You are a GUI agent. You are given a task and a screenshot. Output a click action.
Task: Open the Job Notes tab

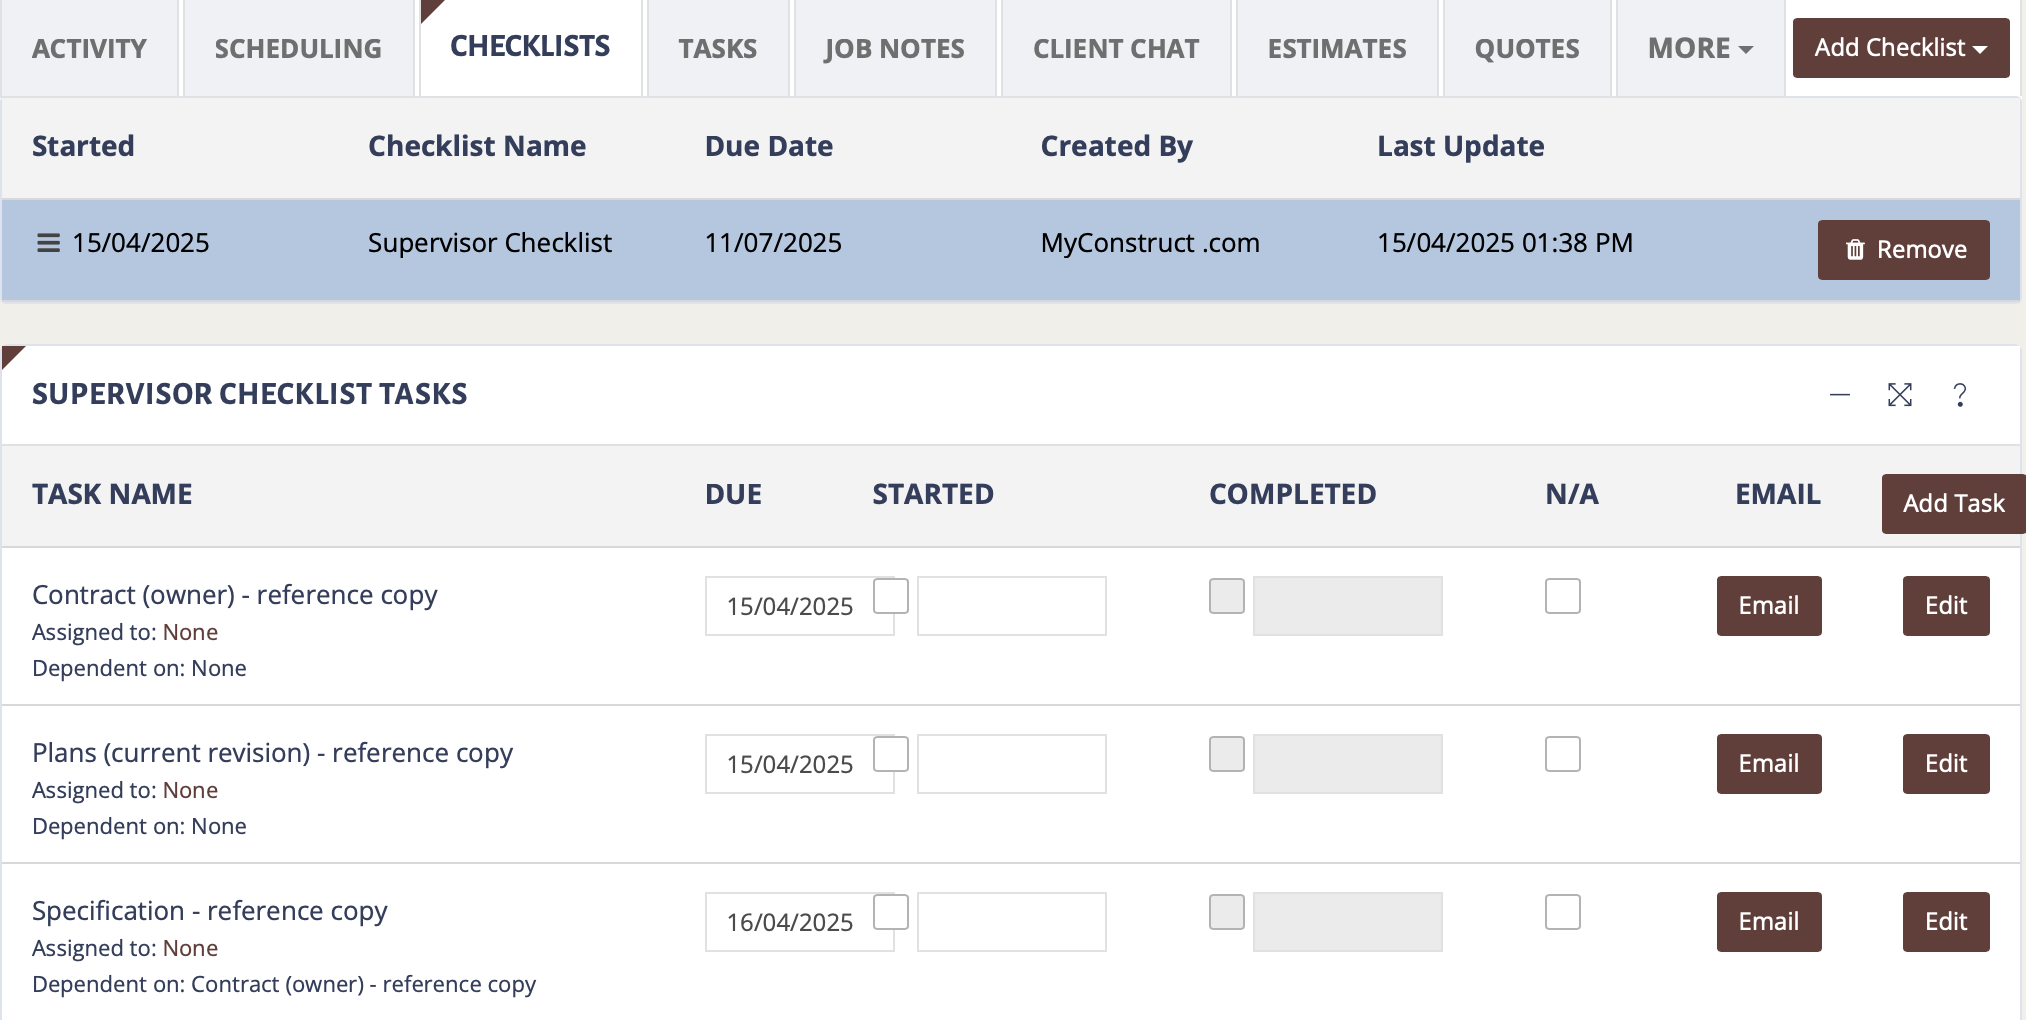tap(894, 48)
